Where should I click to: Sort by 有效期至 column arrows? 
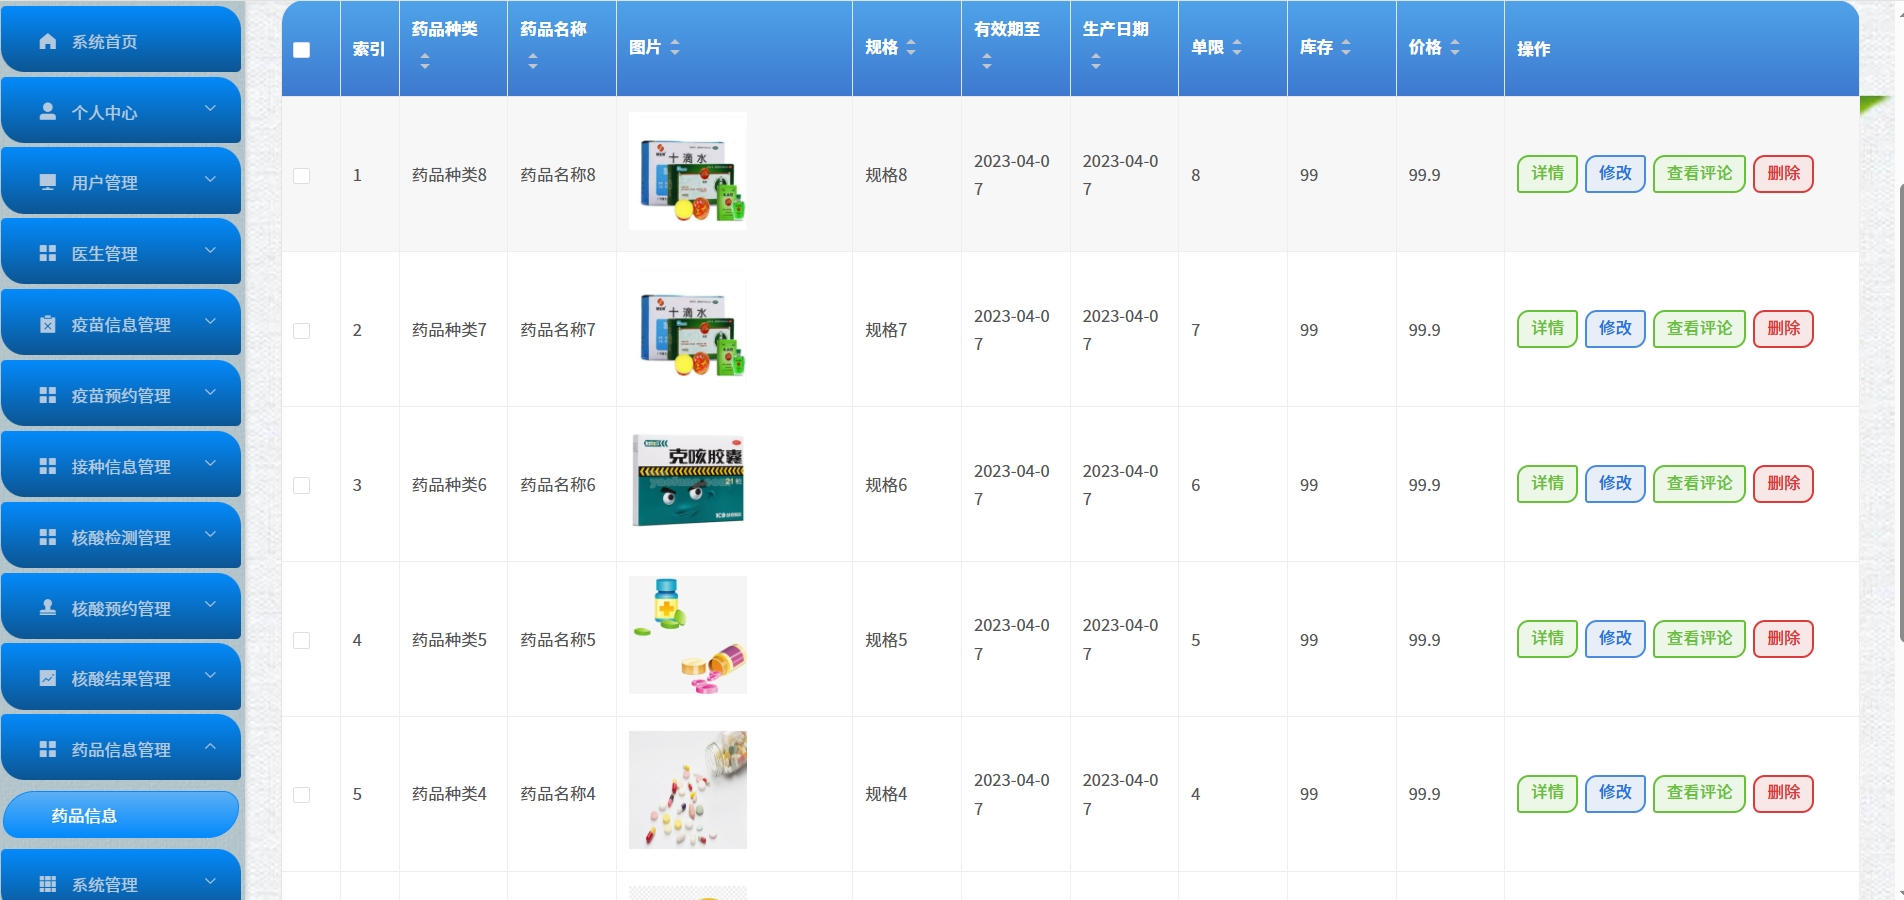click(x=987, y=62)
